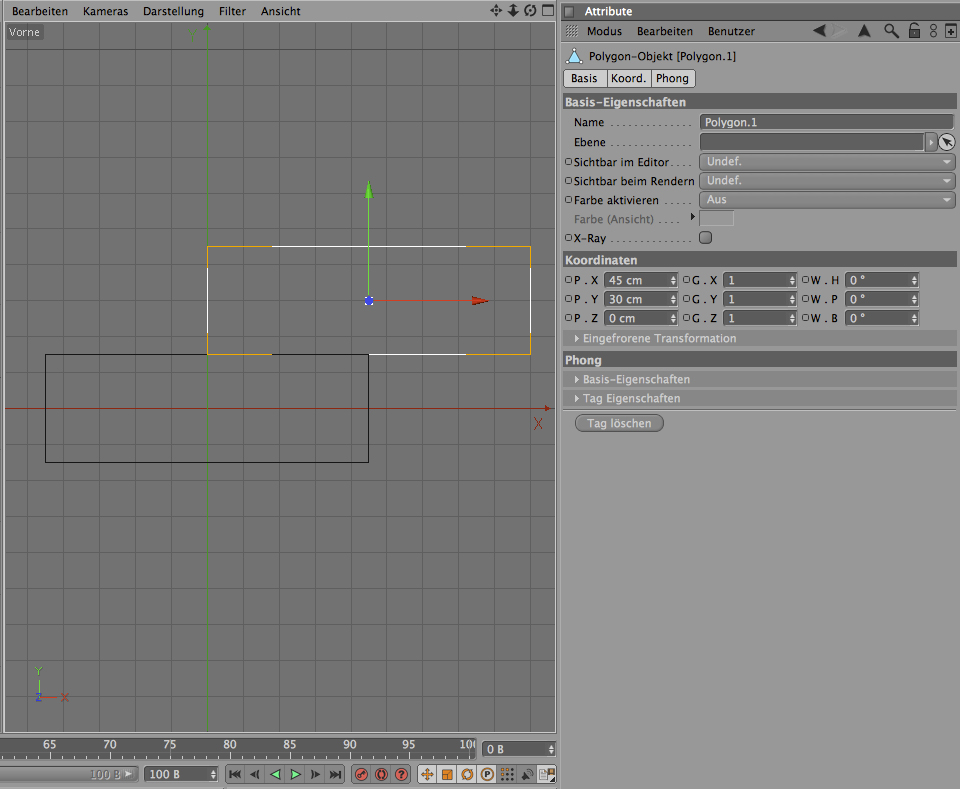
Task: Expand Eingefrorene Transformation section
Action: [659, 338]
